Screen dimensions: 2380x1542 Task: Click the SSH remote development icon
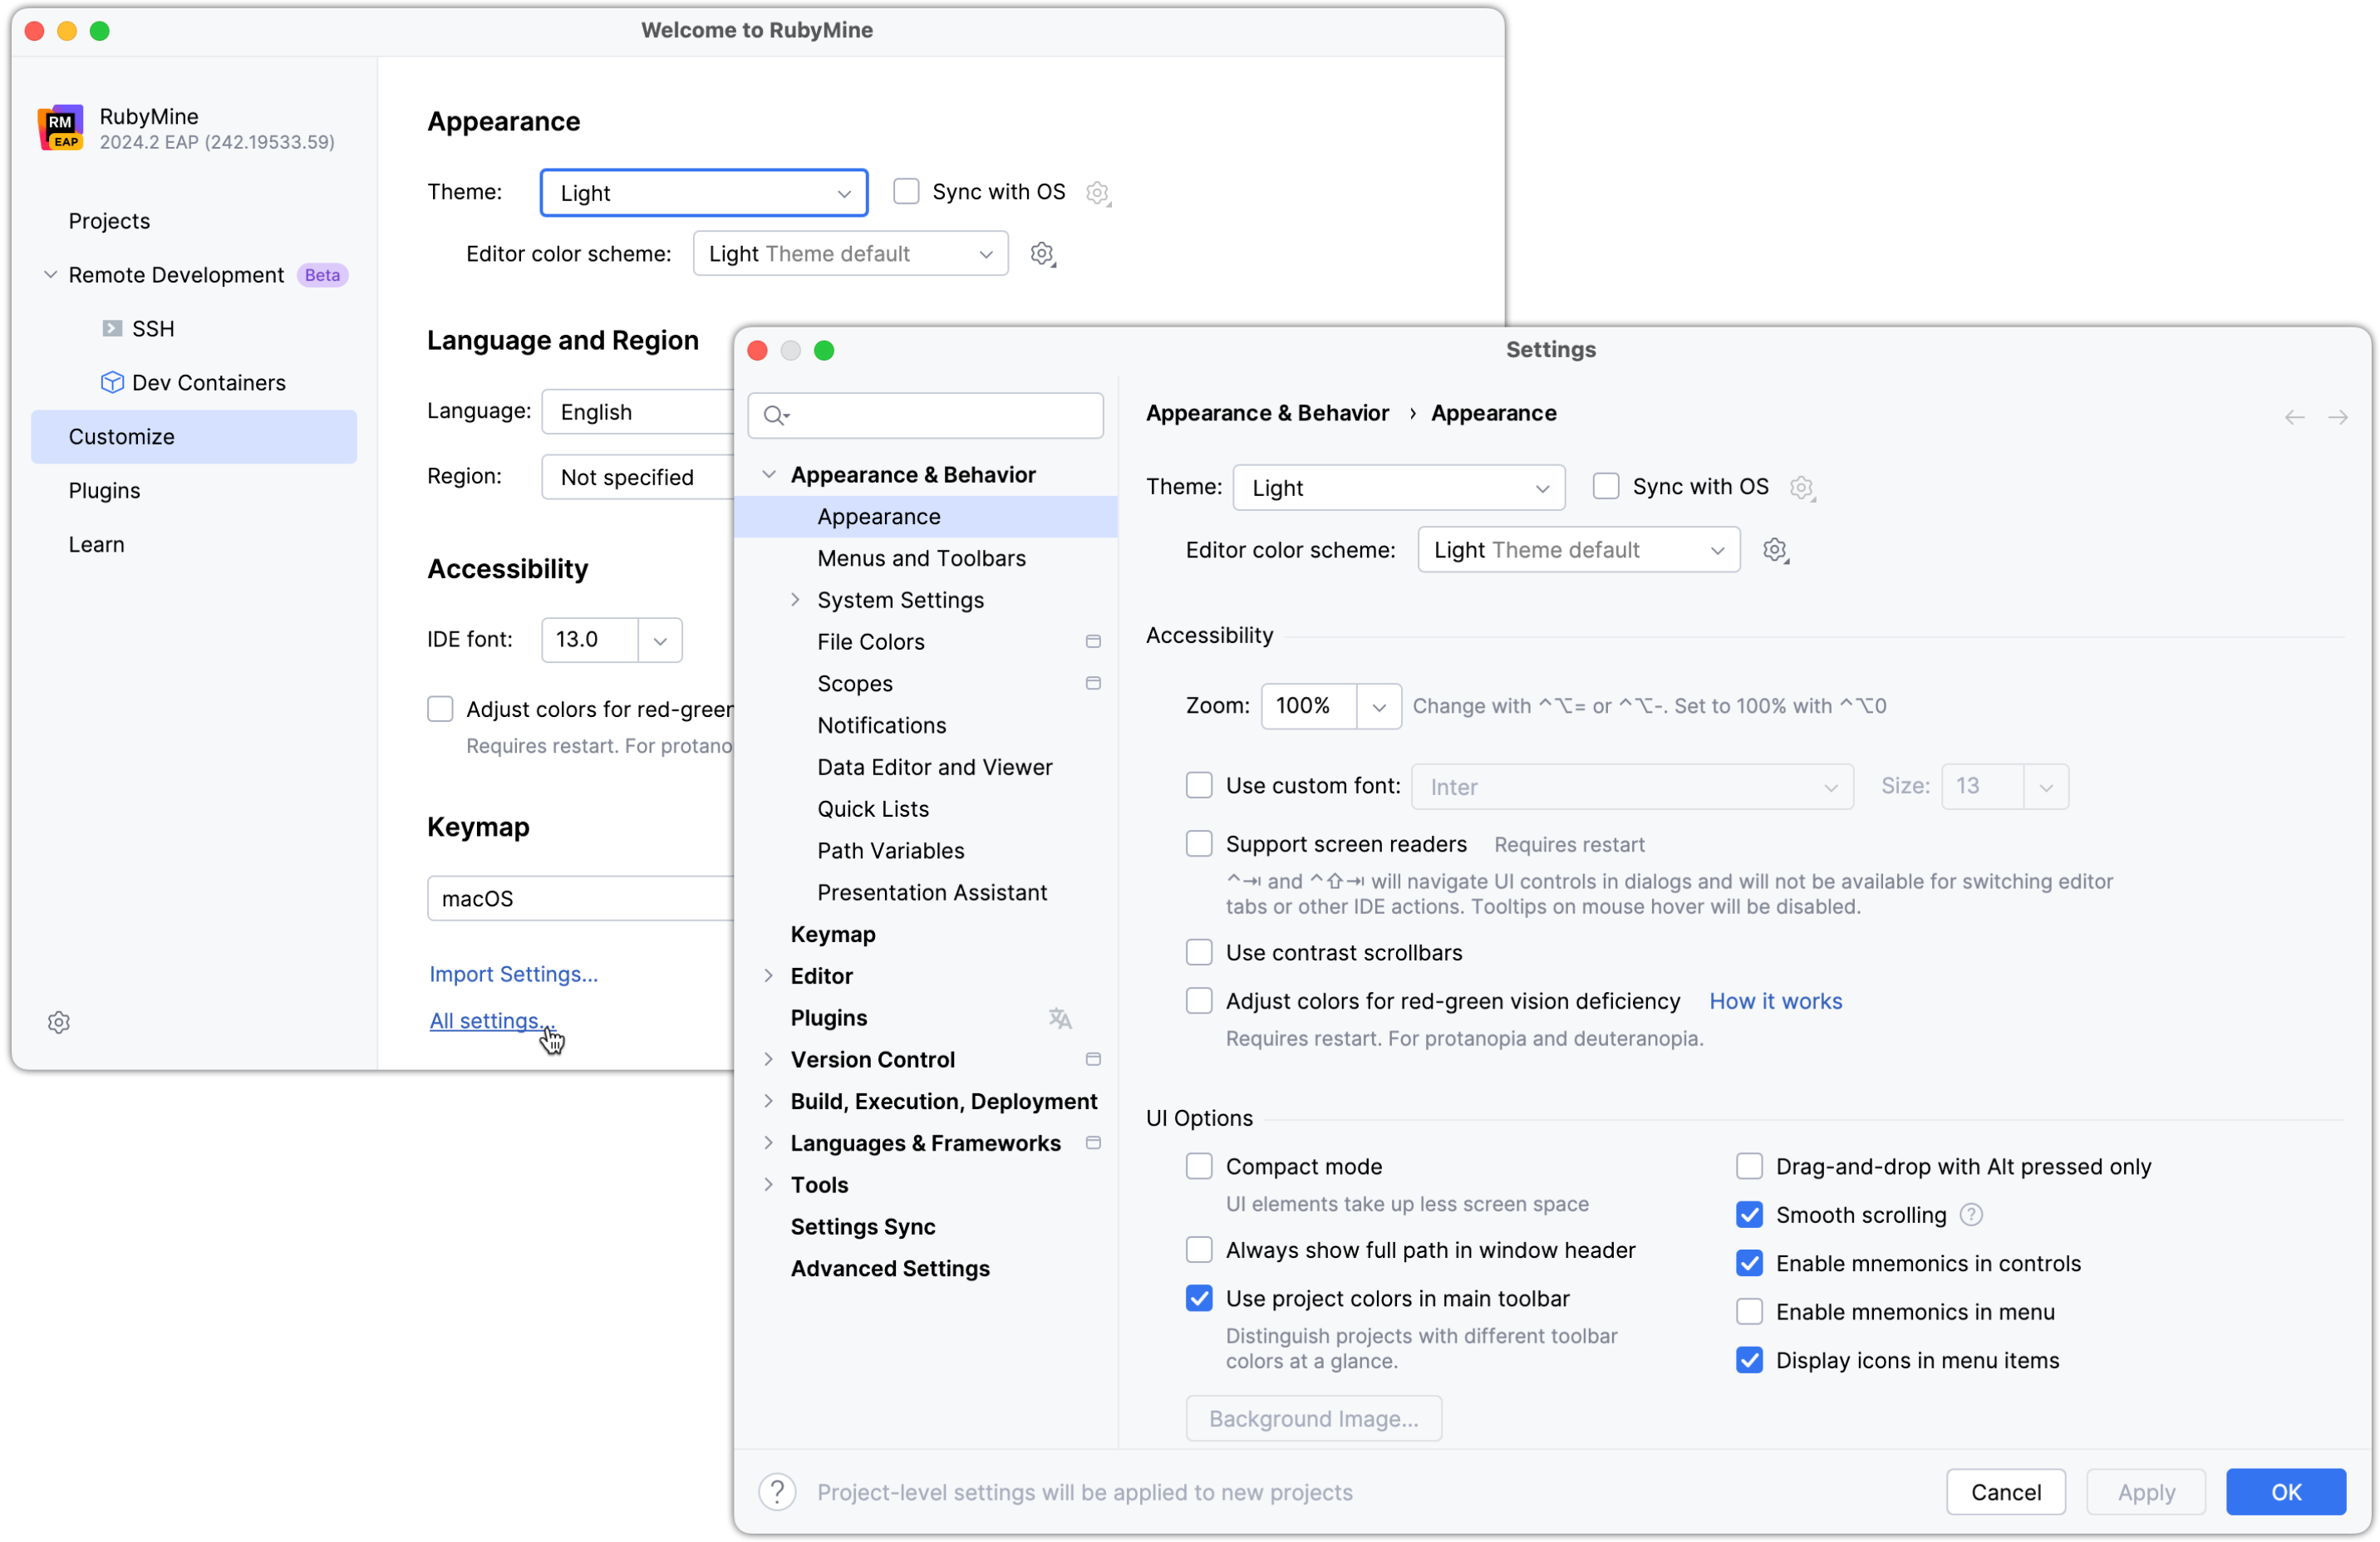(x=111, y=328)
